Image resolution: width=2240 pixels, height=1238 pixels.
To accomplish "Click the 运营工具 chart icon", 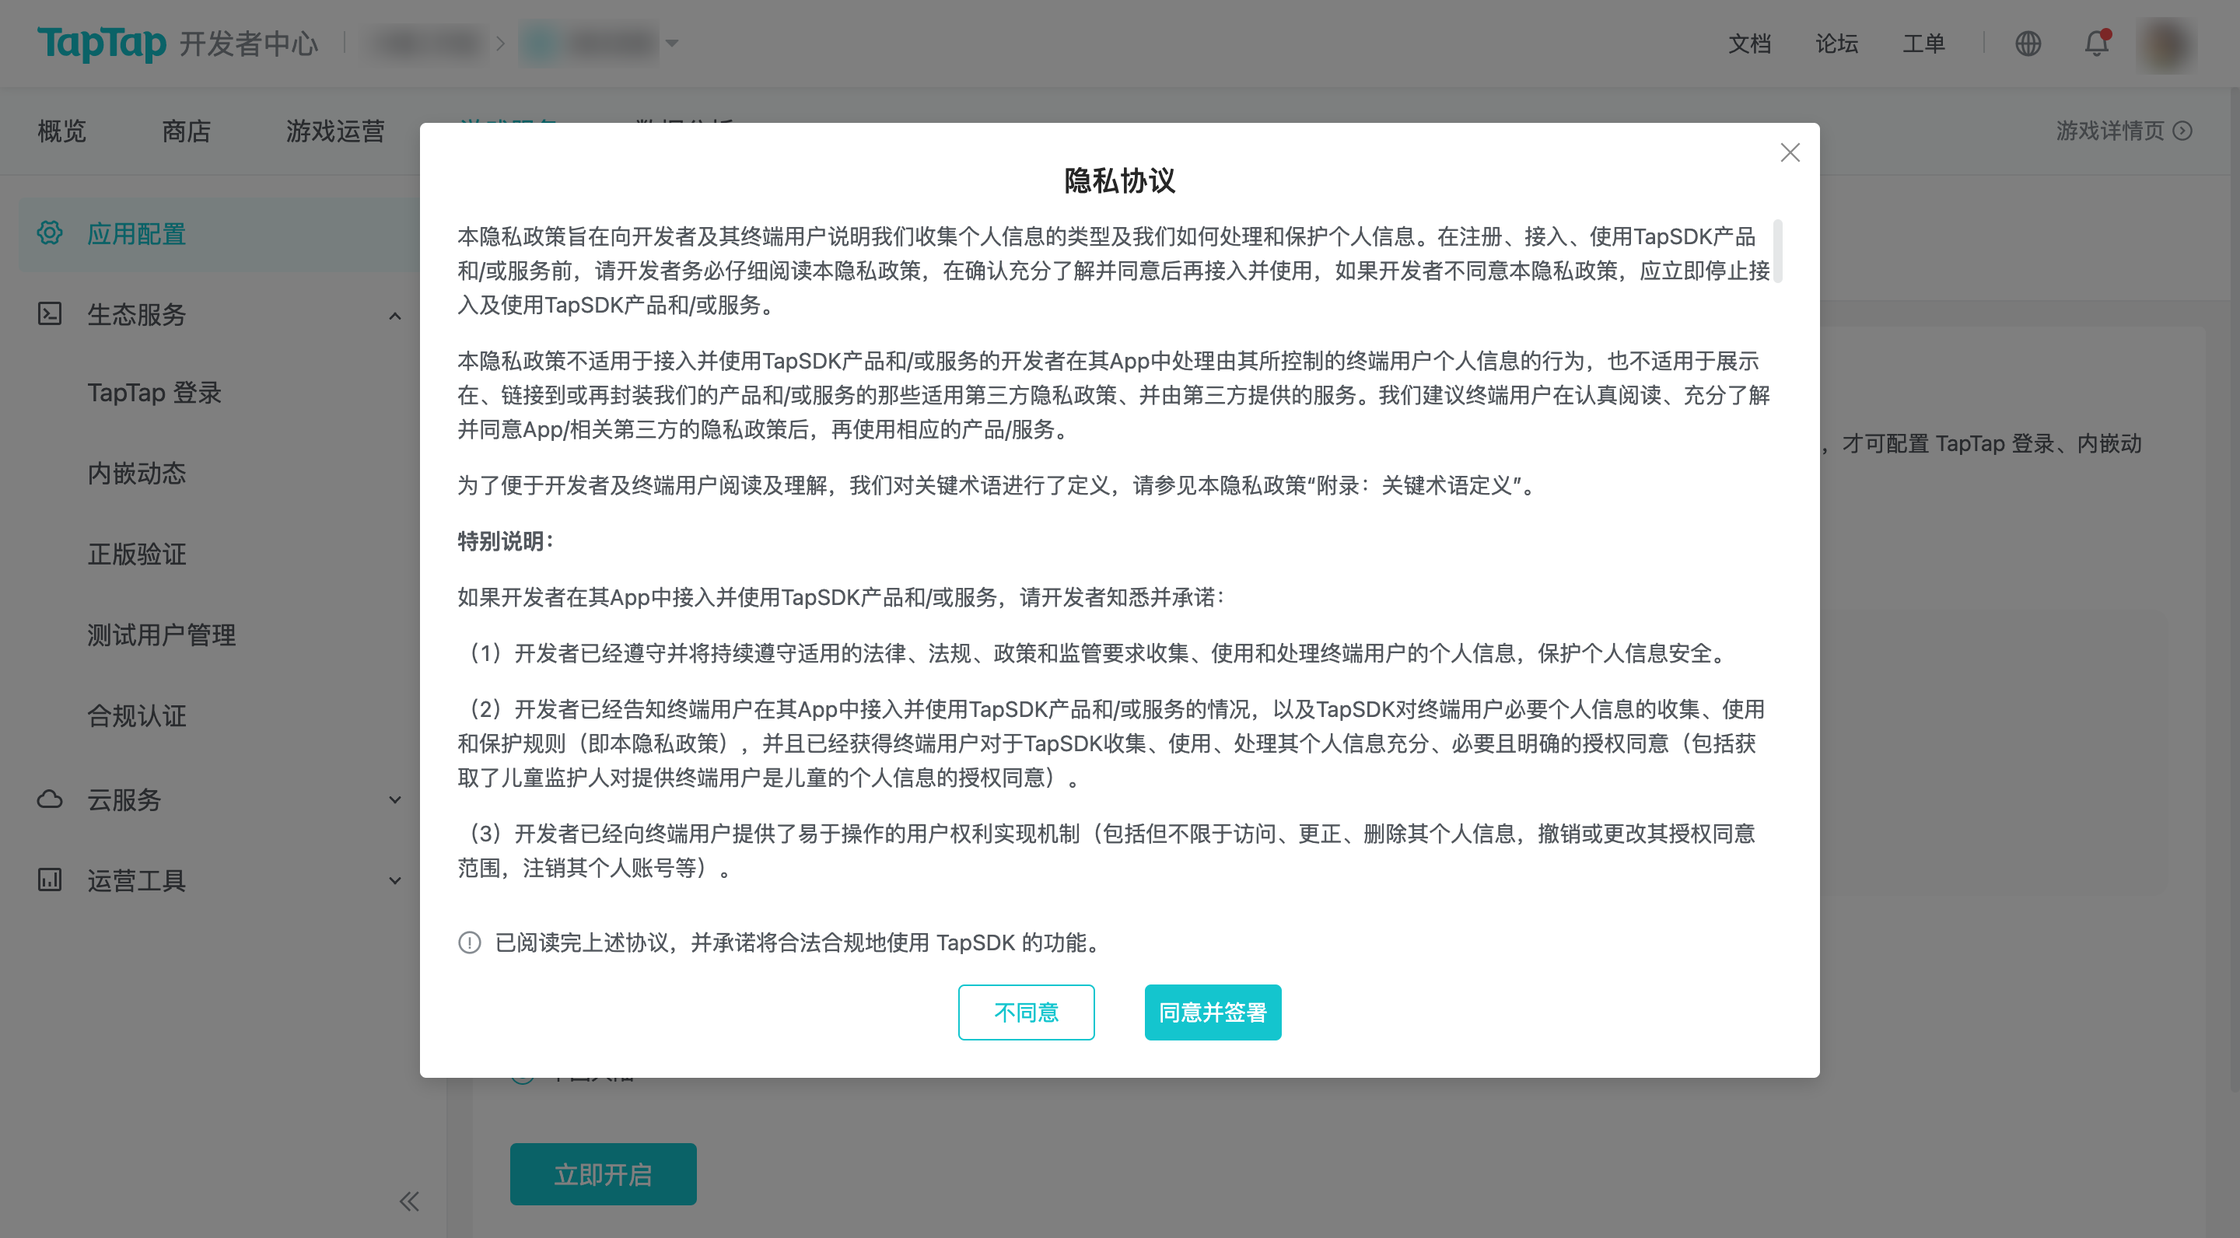I will coord(50,880).
